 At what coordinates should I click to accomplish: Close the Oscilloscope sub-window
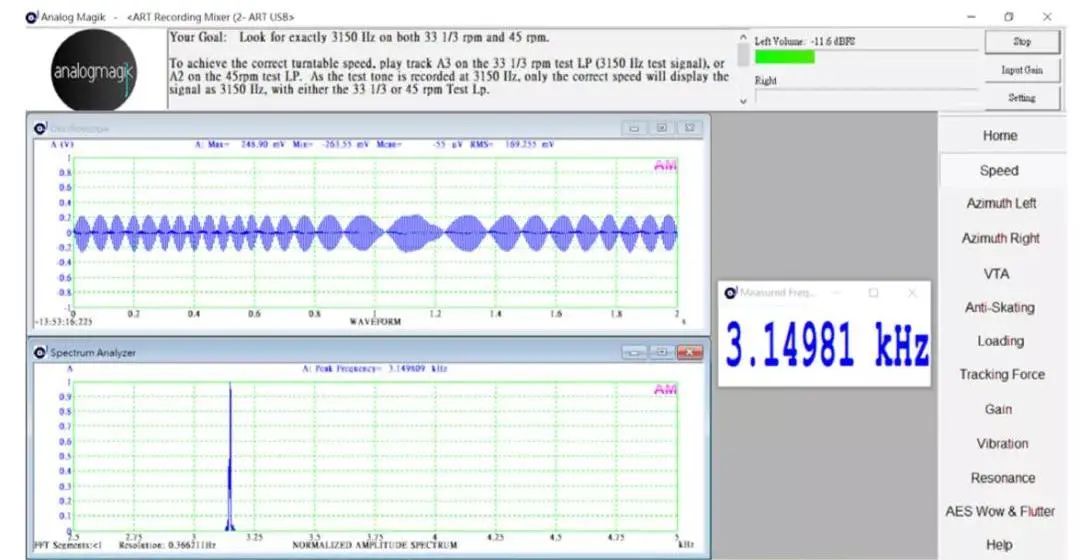point(690,128)
